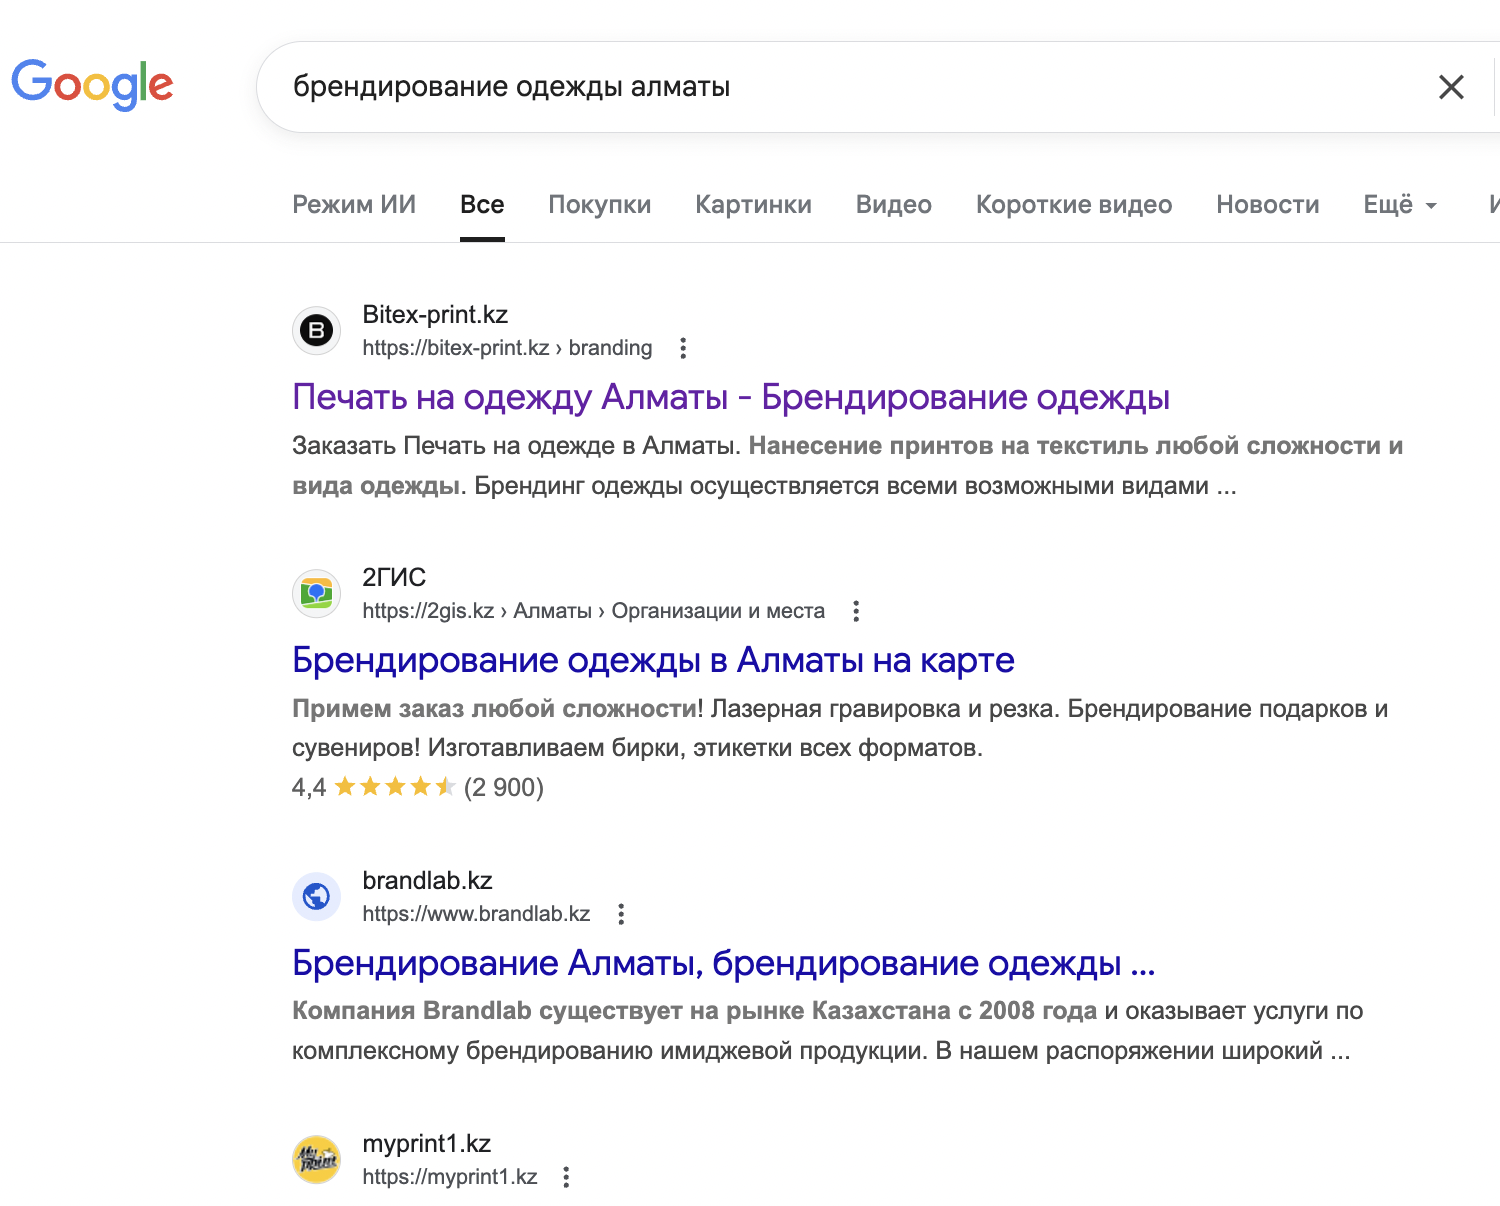Open the Режим ИИ tab
This screenshot has height=1206, width=1500.
click(354, 205)
